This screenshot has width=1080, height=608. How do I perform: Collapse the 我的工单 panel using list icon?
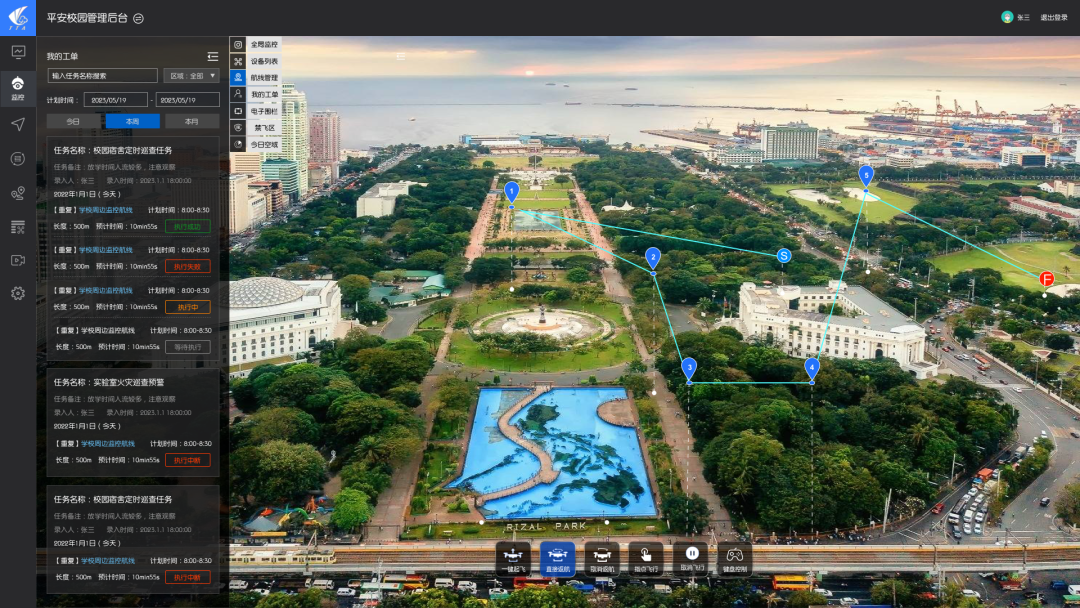point(212,56)
